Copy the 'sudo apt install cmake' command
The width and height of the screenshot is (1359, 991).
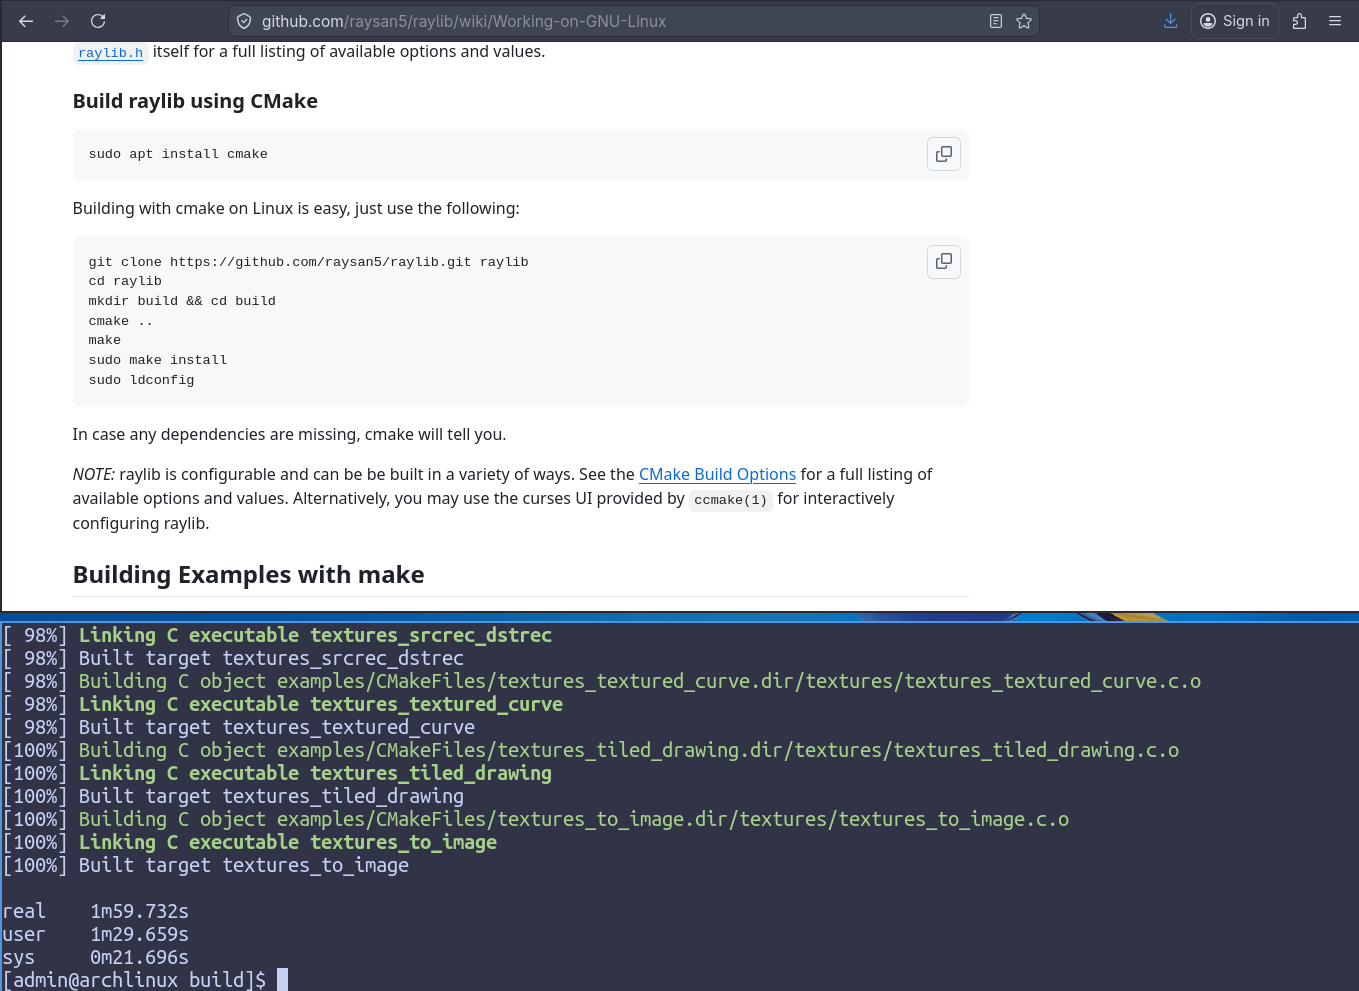pyautogui.click(x=944, y=154)
